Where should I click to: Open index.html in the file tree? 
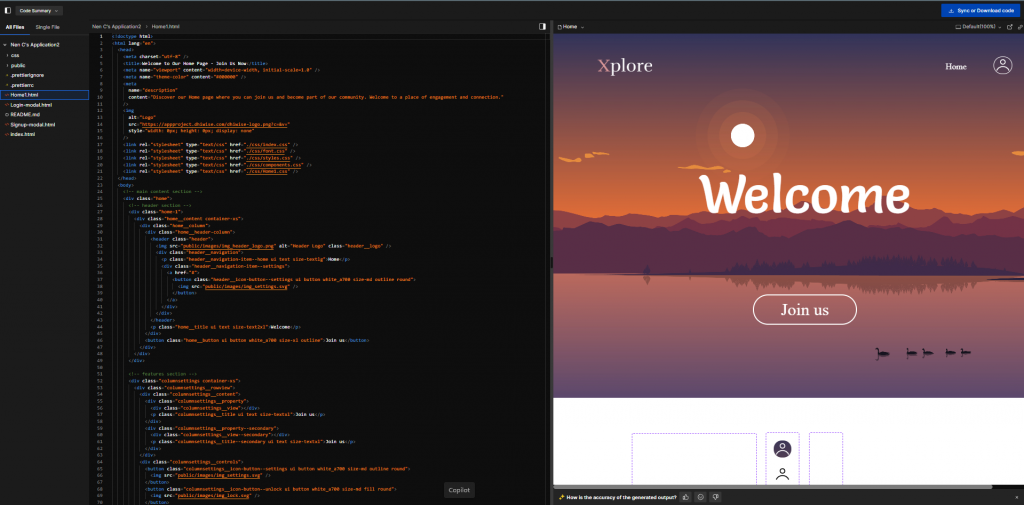click(22, 134)
